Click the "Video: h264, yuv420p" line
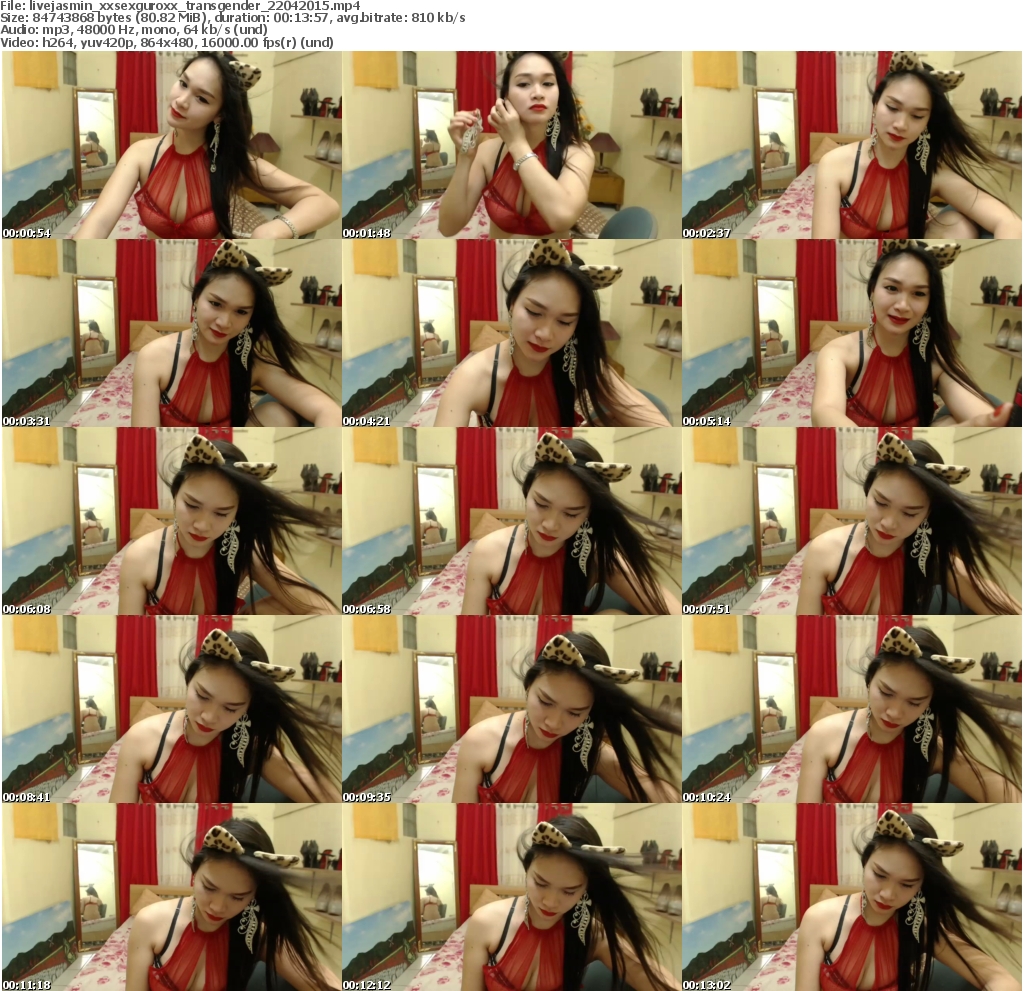Viewport: 1024px width, 991px height. [167, 42]
